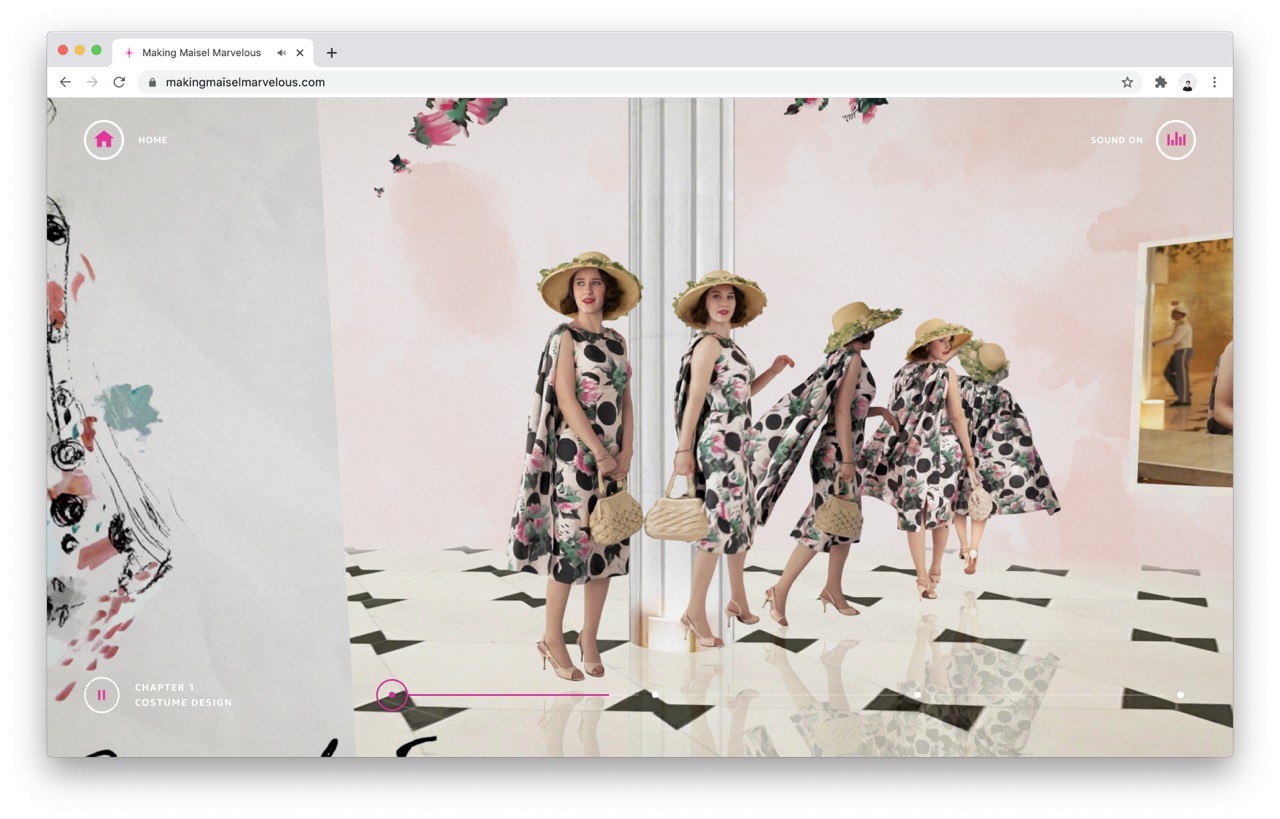Mute the tab using the speaker icon
The width and height of the screenshot is (1280, 819).
pos(282,53)
